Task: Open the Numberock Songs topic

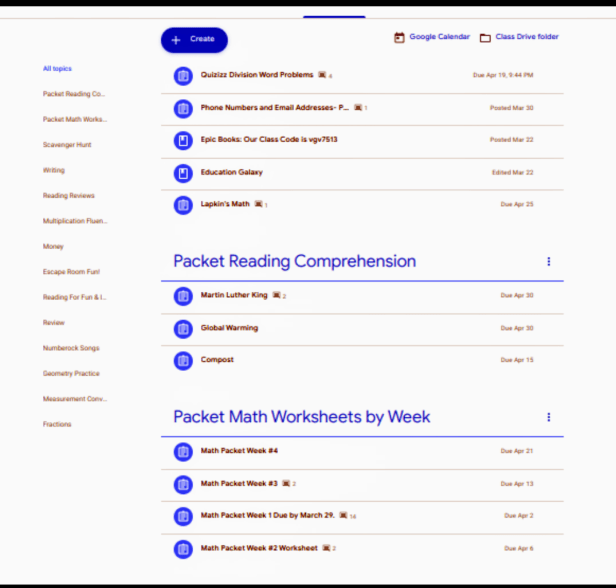Action: (71, 348)
